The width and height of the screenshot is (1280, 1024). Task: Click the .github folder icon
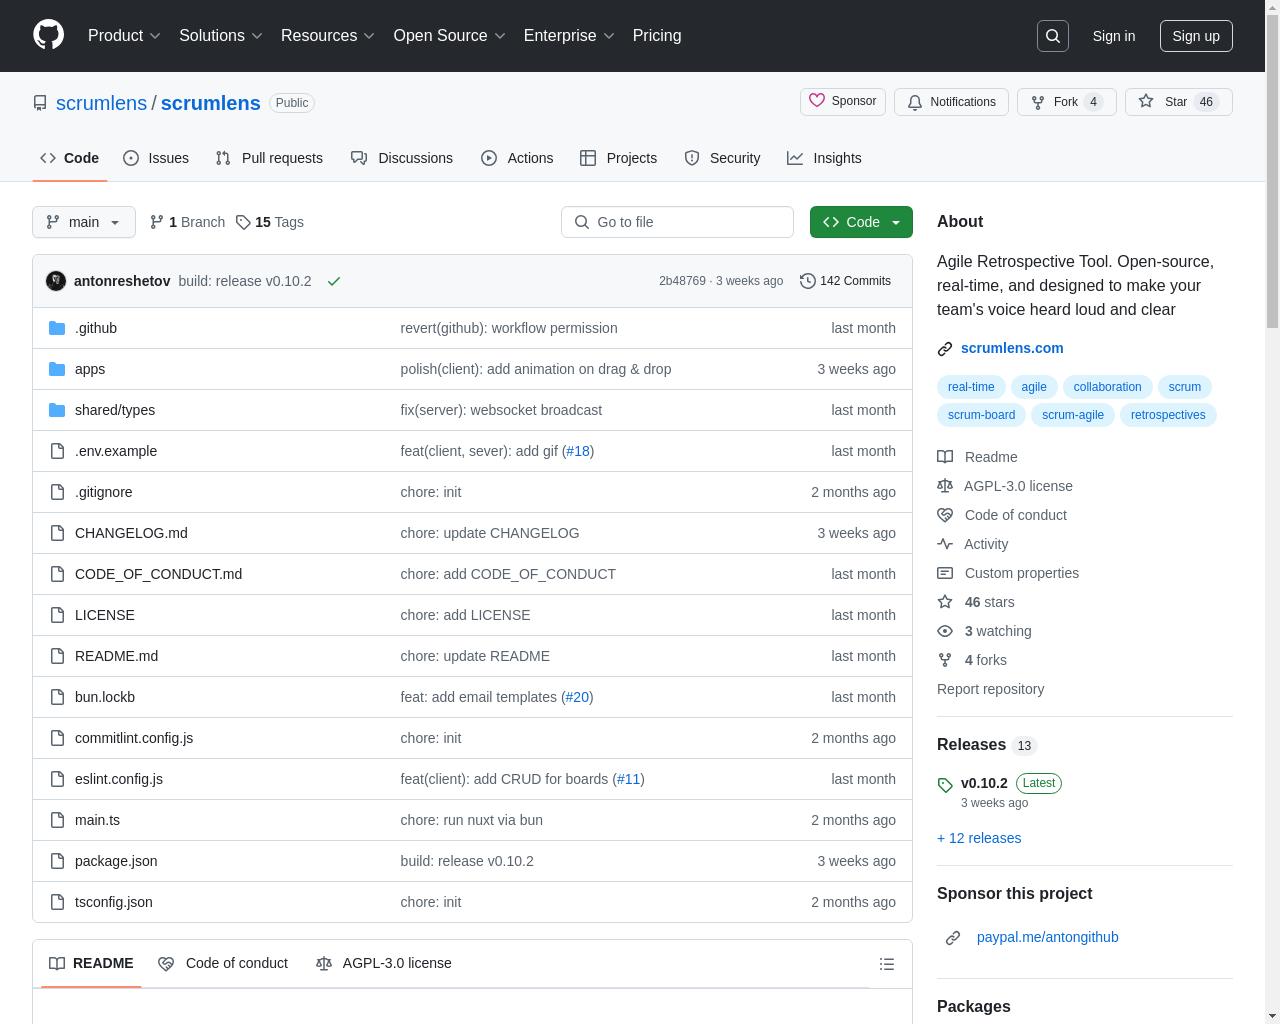tap(57, 328)
